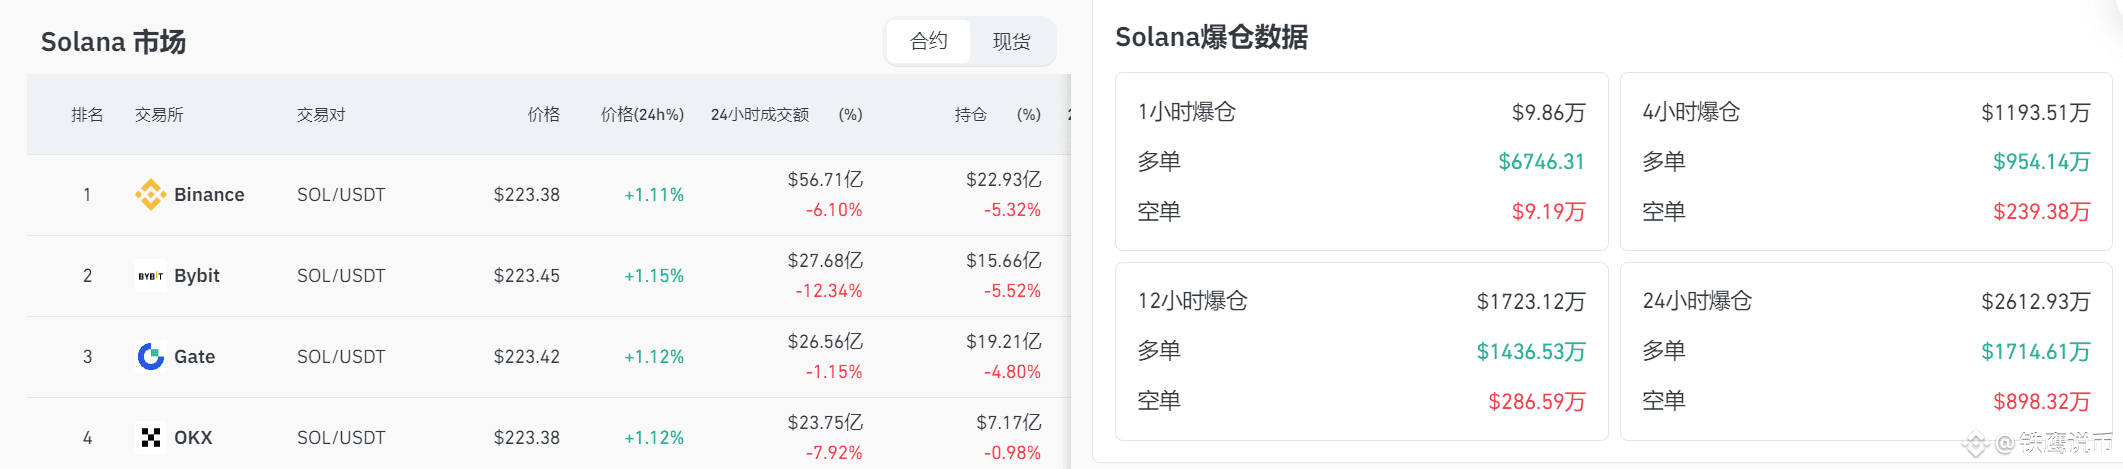Sort by the 价格(24h%) column header
The image size is (2123, 469).
click(642, 114)
